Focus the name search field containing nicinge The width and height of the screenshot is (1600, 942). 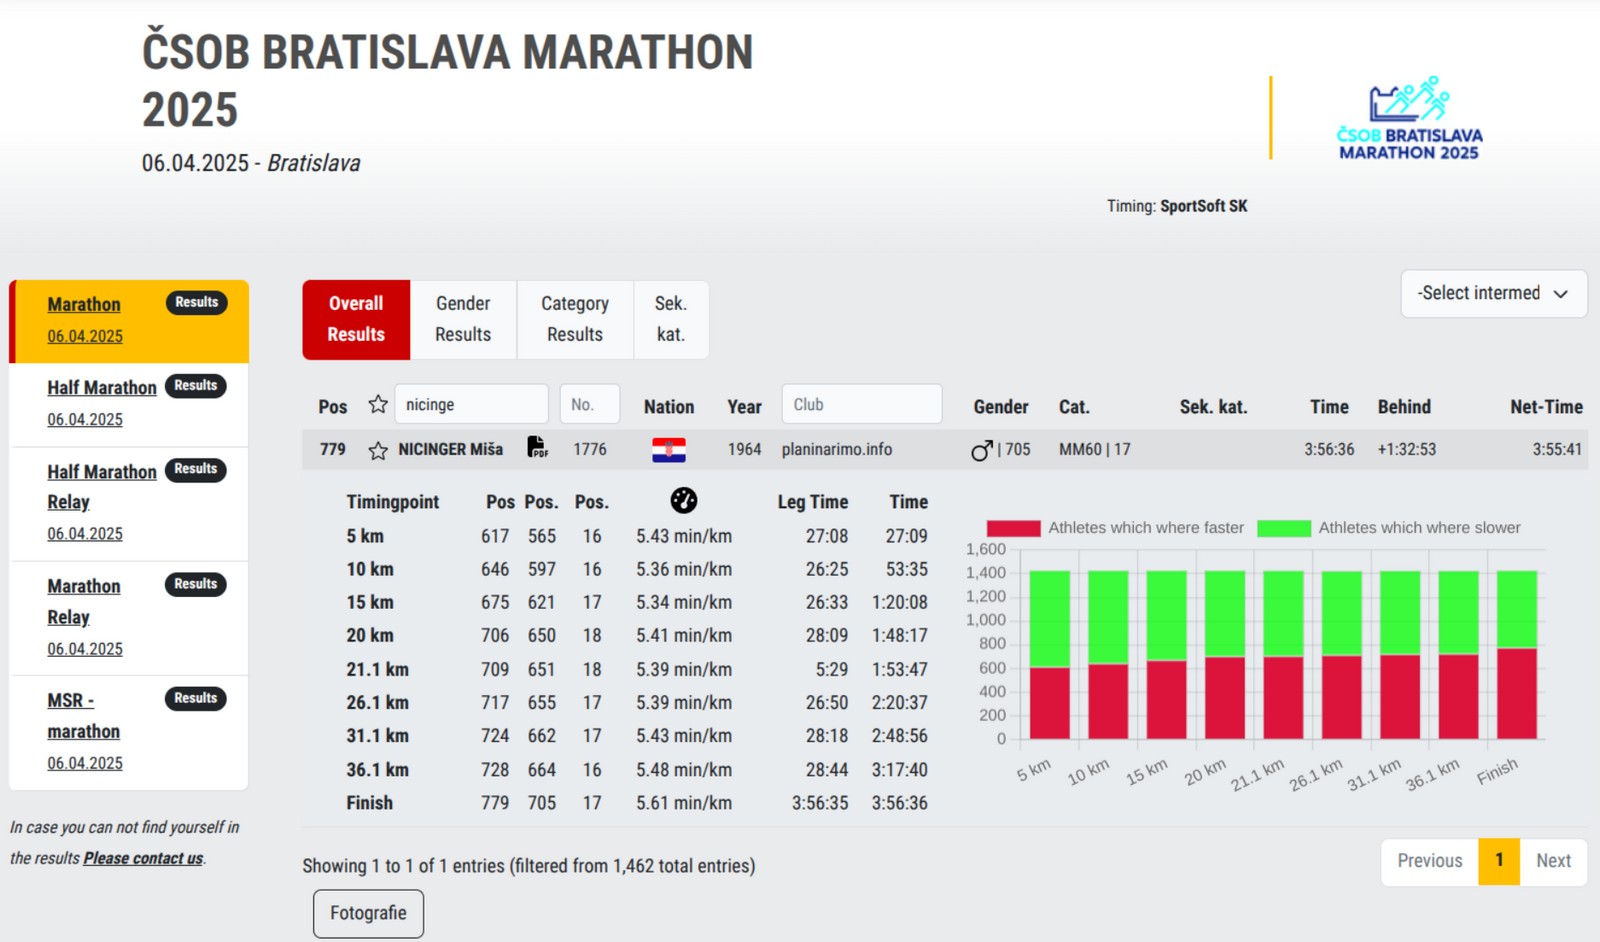tap(471, 404)
